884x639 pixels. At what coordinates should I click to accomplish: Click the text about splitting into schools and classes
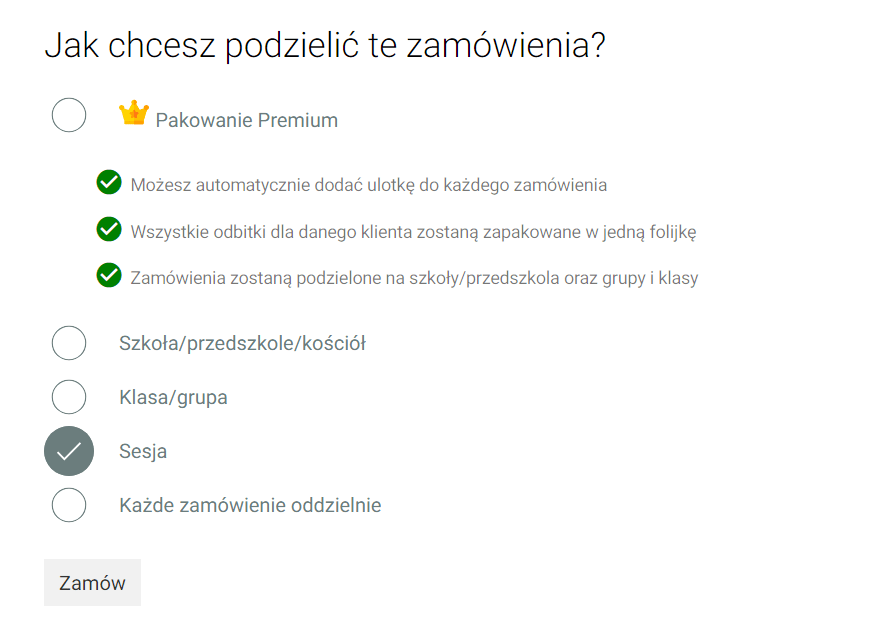pos(414,278)
